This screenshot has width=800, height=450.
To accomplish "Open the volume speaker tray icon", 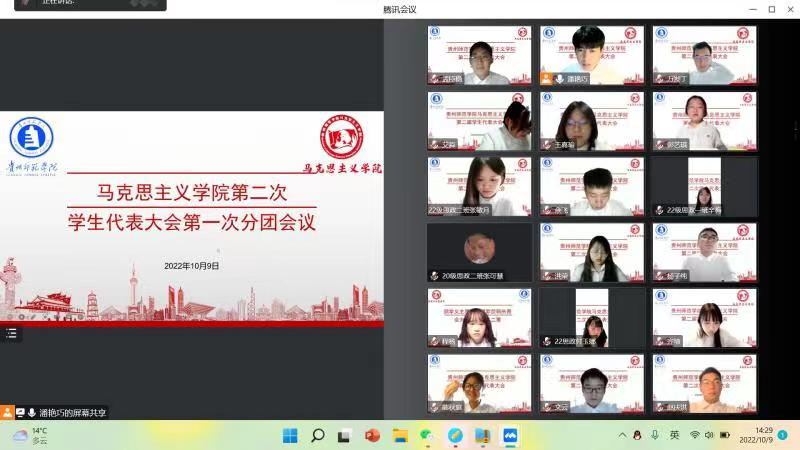I will click(709, 435).
